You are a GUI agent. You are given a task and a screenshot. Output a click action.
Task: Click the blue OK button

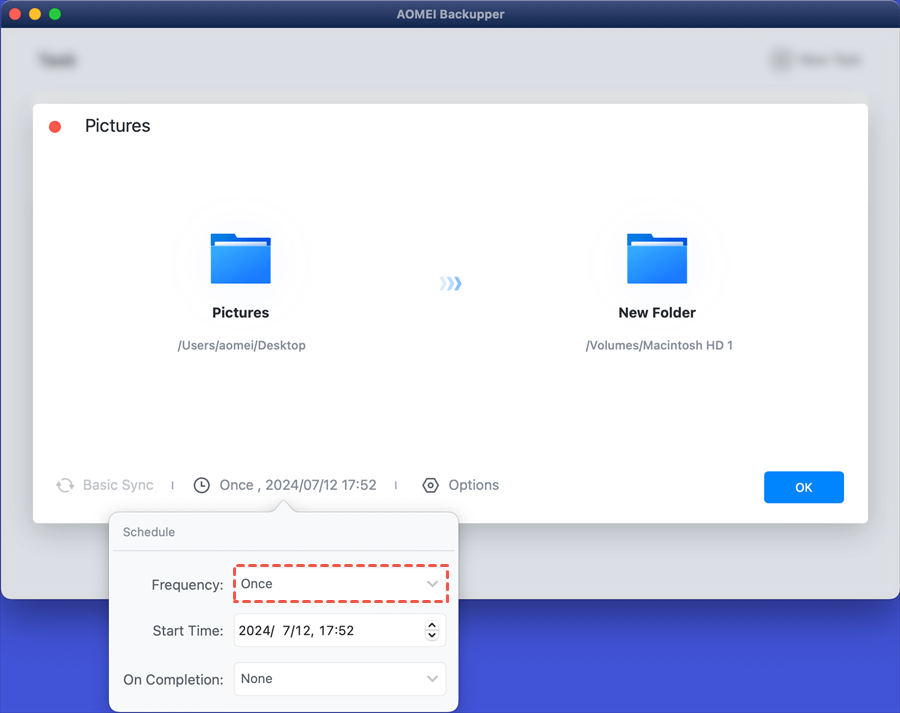[804, 487]
